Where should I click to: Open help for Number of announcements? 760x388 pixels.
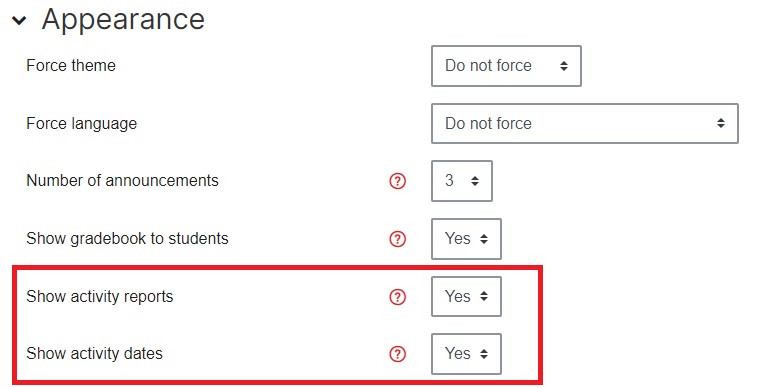[x=397, y=181]
